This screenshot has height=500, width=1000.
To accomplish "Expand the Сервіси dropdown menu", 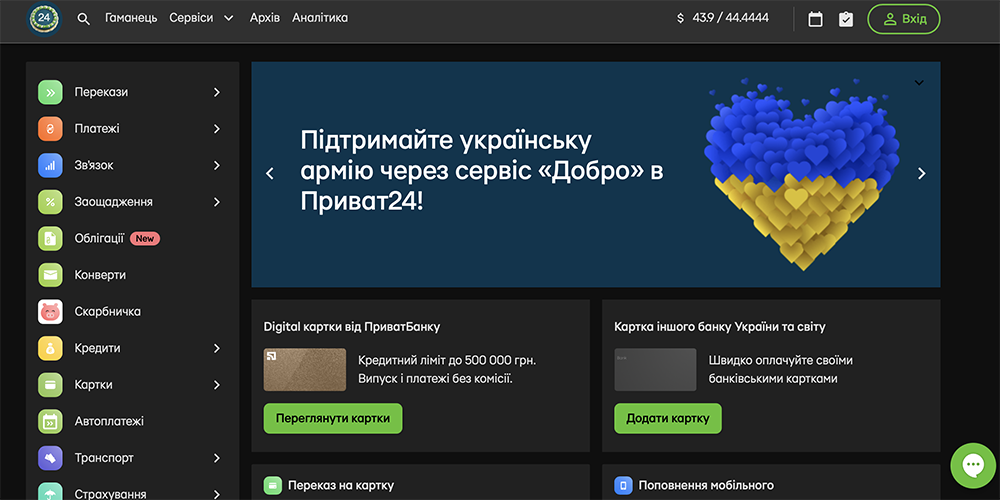I will (x=201, y=18).
